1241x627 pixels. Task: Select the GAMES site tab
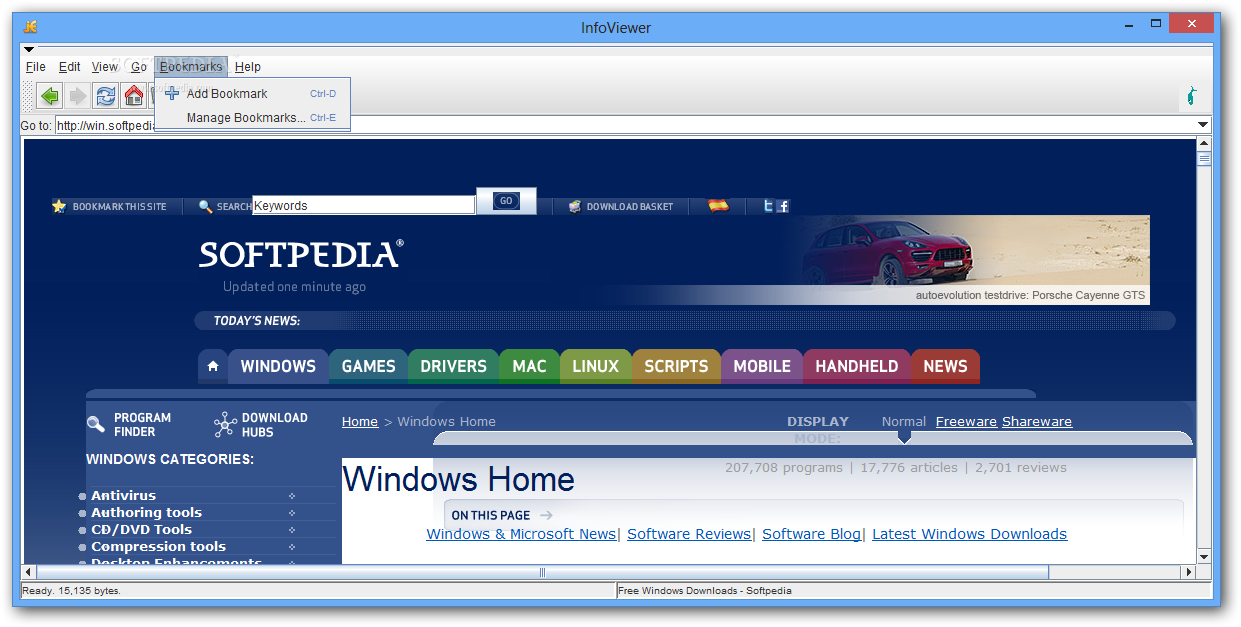[368, 366]
